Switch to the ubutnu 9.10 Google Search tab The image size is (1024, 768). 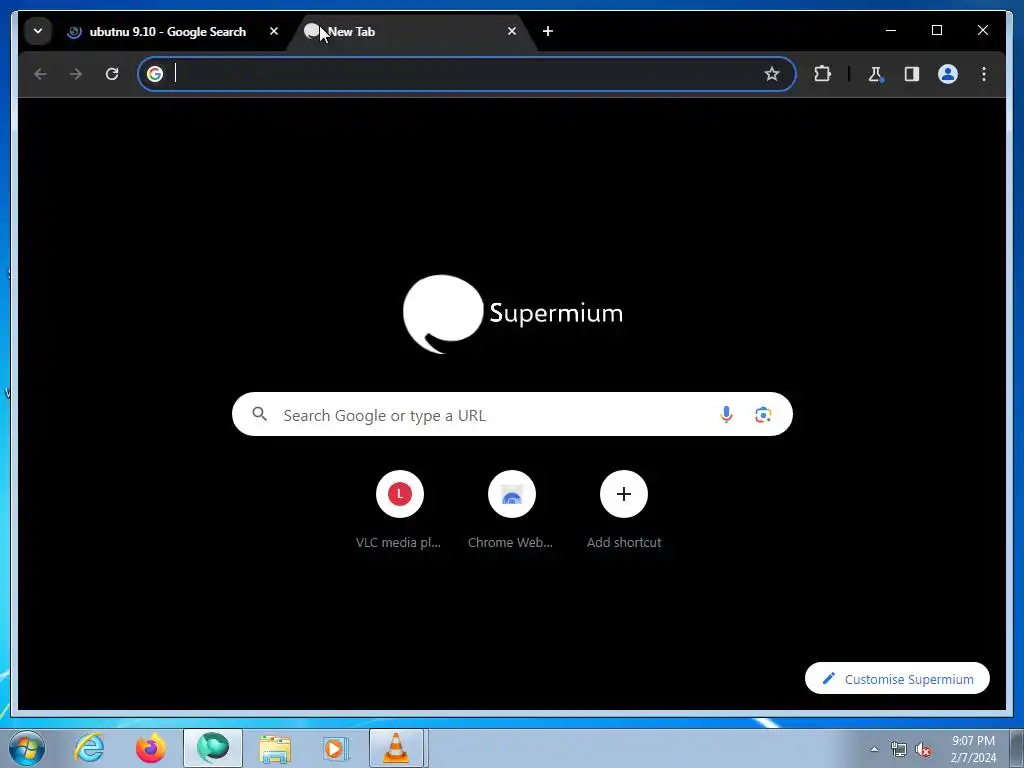167,31
